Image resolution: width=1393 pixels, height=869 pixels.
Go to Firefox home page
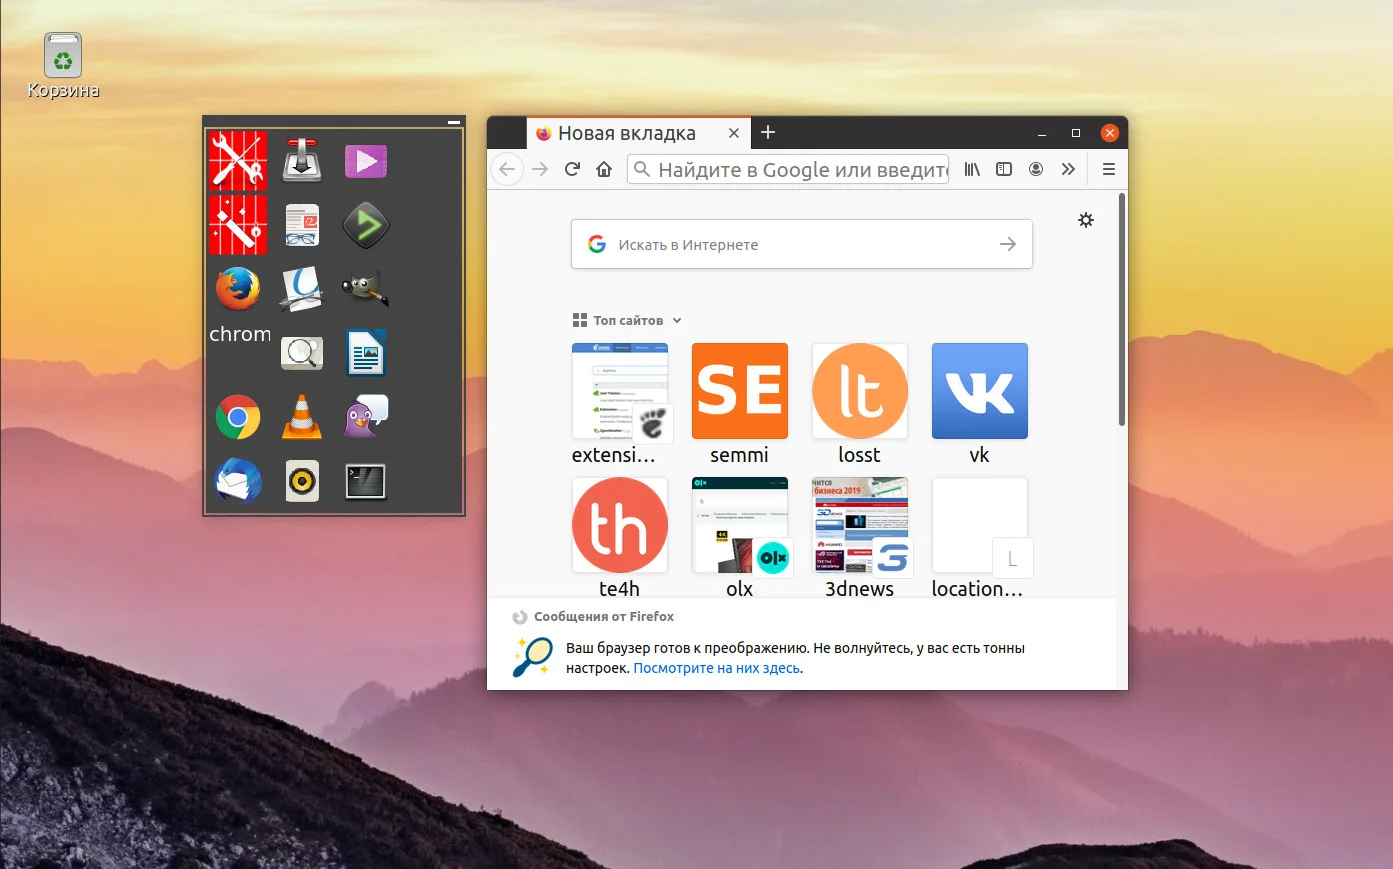tap(604, 169)
